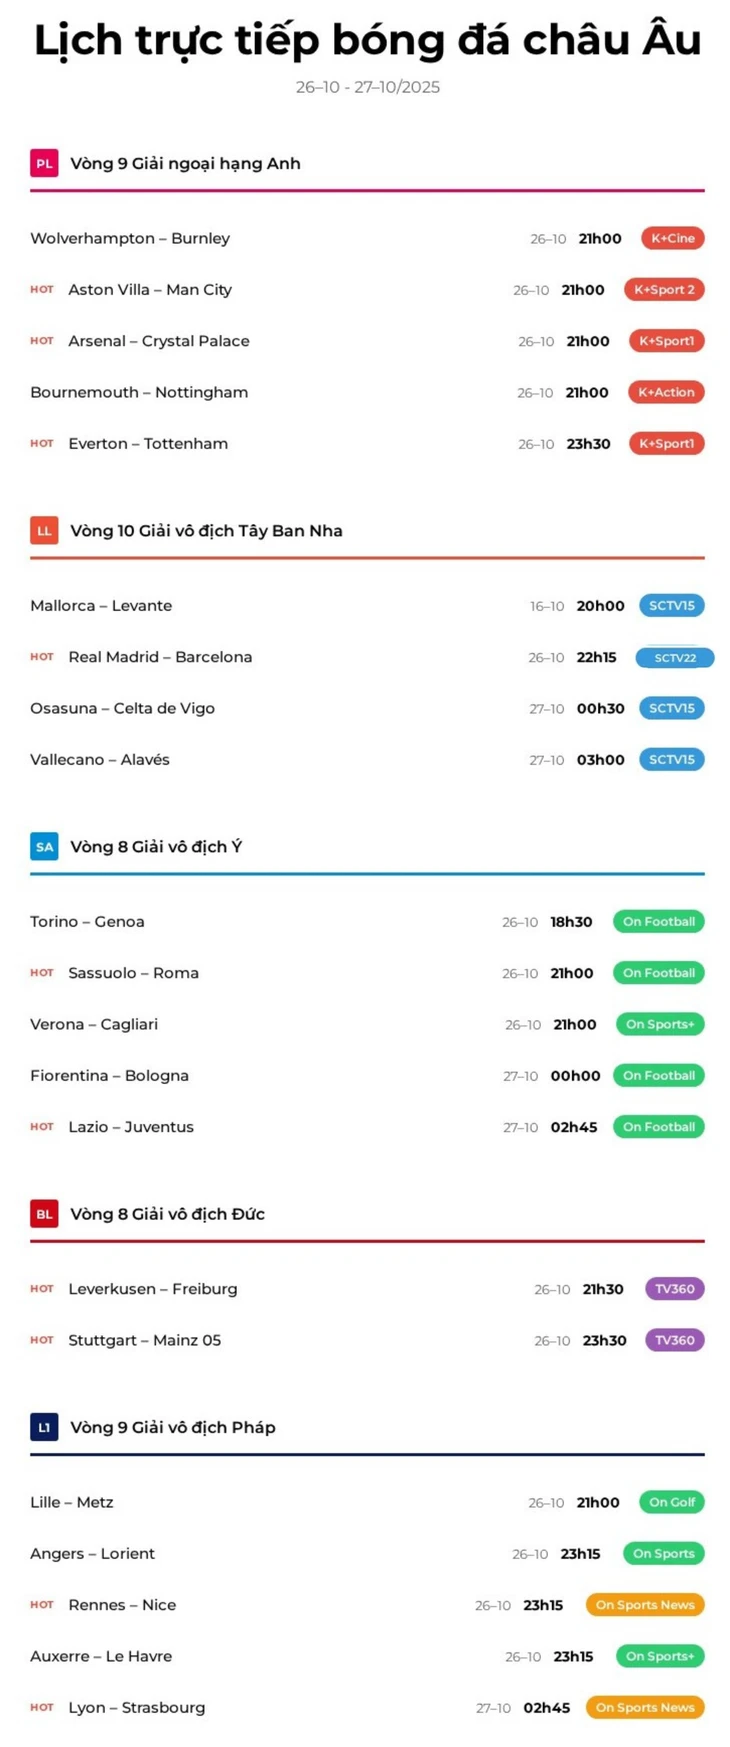Image resolution: width=730 pixels, height=1747 pixels.
Task: Select the Vòng 8 Giải vô địch Đức heading
Action: 167,1214
